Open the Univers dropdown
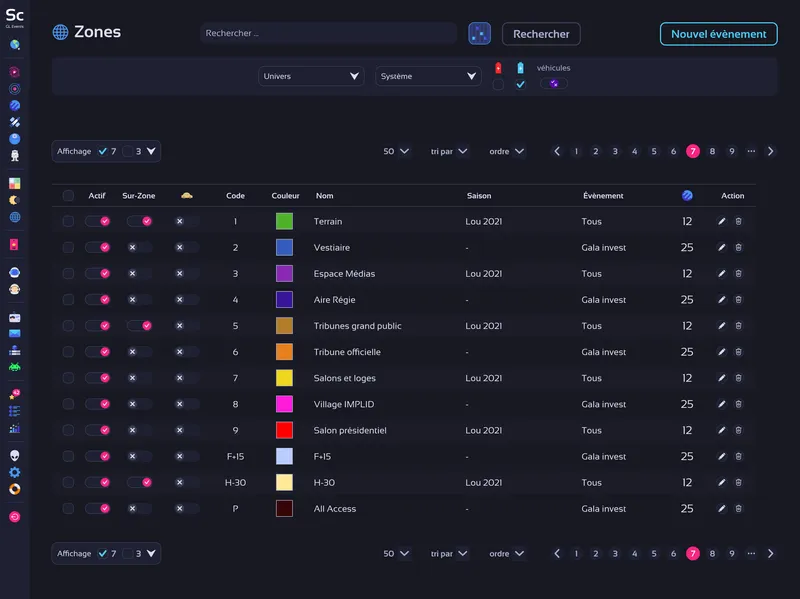The width and height of the screenshot is (800, 599). click(x=311, y=76)
